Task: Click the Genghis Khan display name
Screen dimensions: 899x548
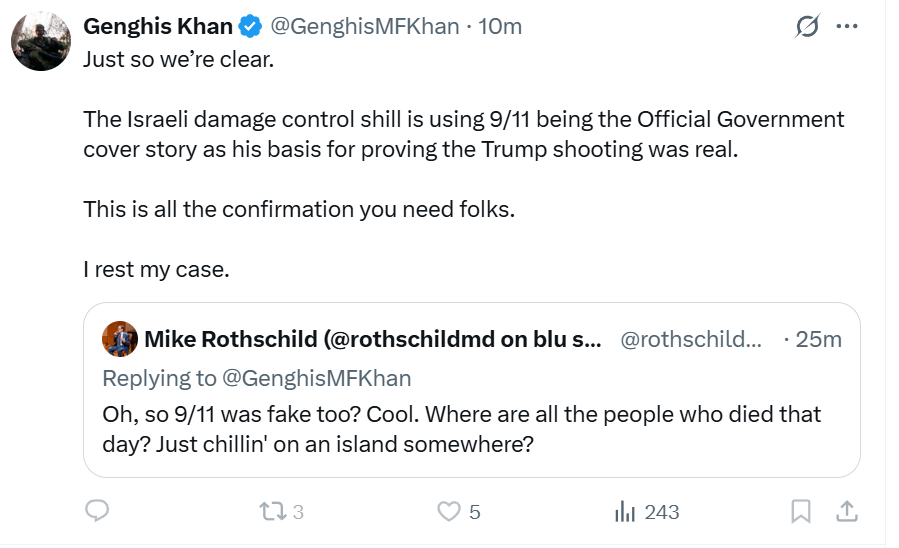Action: click(x=158, y=27)
